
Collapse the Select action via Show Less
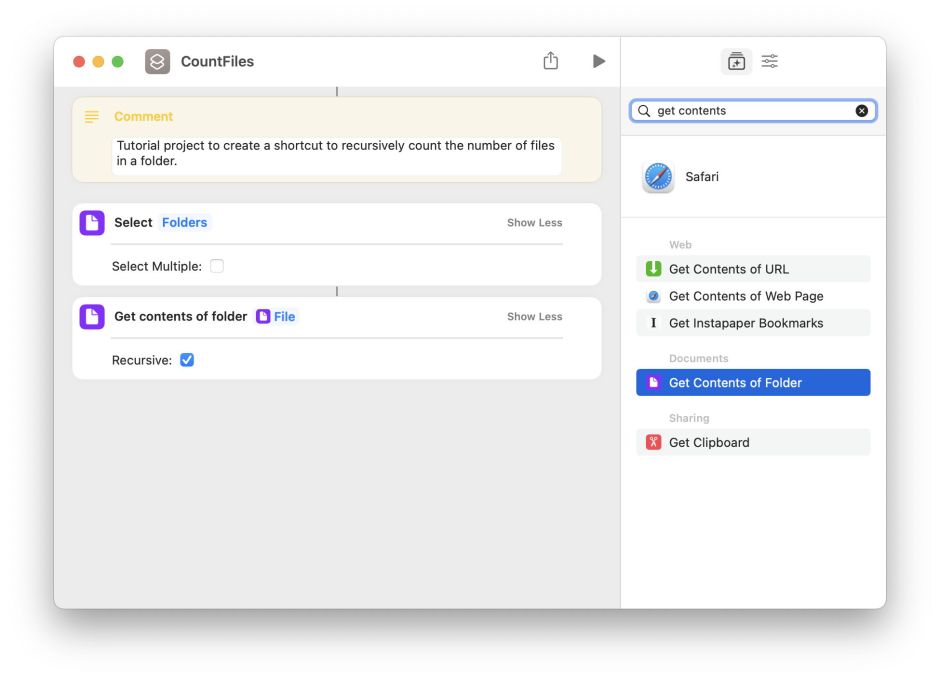pyautogui.click(x=533, y=223)
